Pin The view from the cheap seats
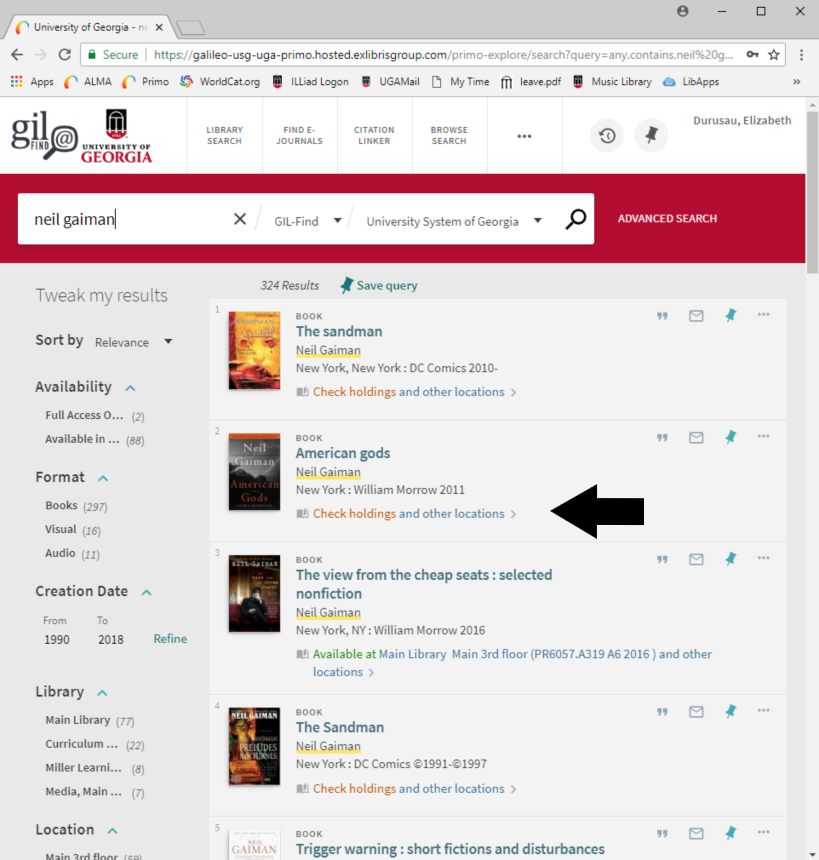The width and height of the screenshot is (819, 860). pyautogui.click(x=730, y=559)
